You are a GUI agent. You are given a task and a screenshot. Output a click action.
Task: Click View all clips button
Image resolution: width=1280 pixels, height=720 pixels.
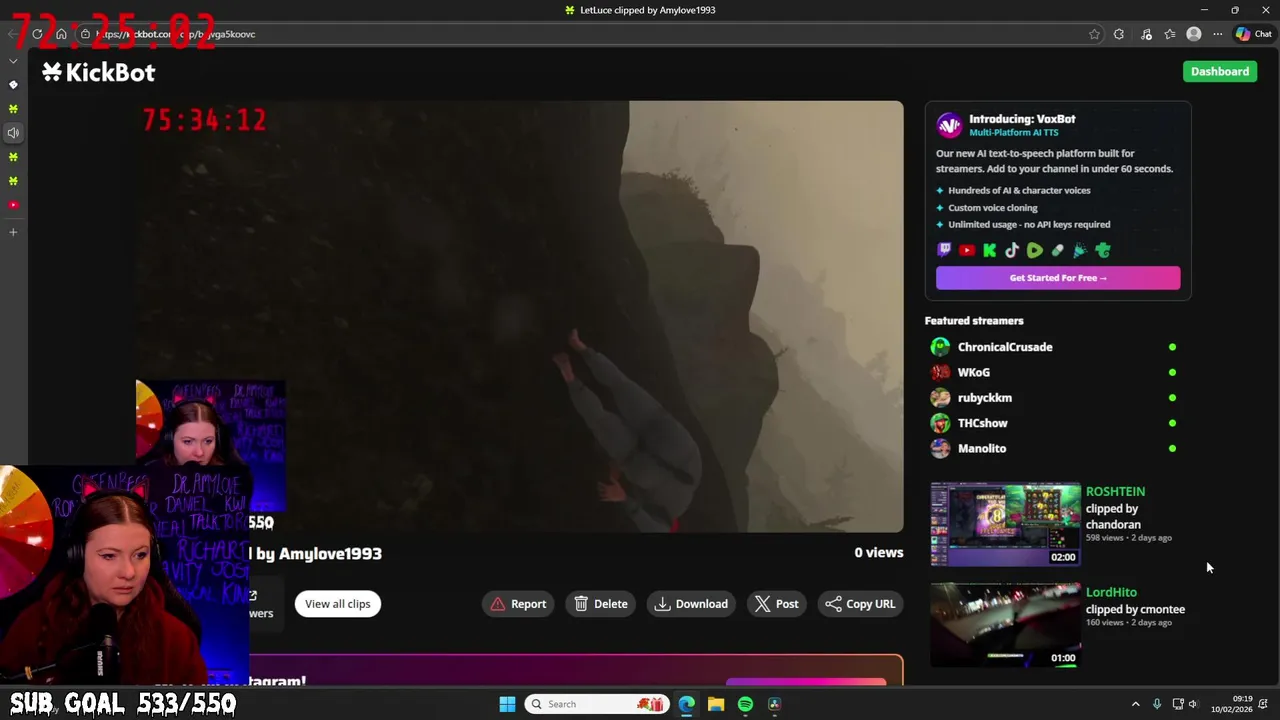pos(337,604)
